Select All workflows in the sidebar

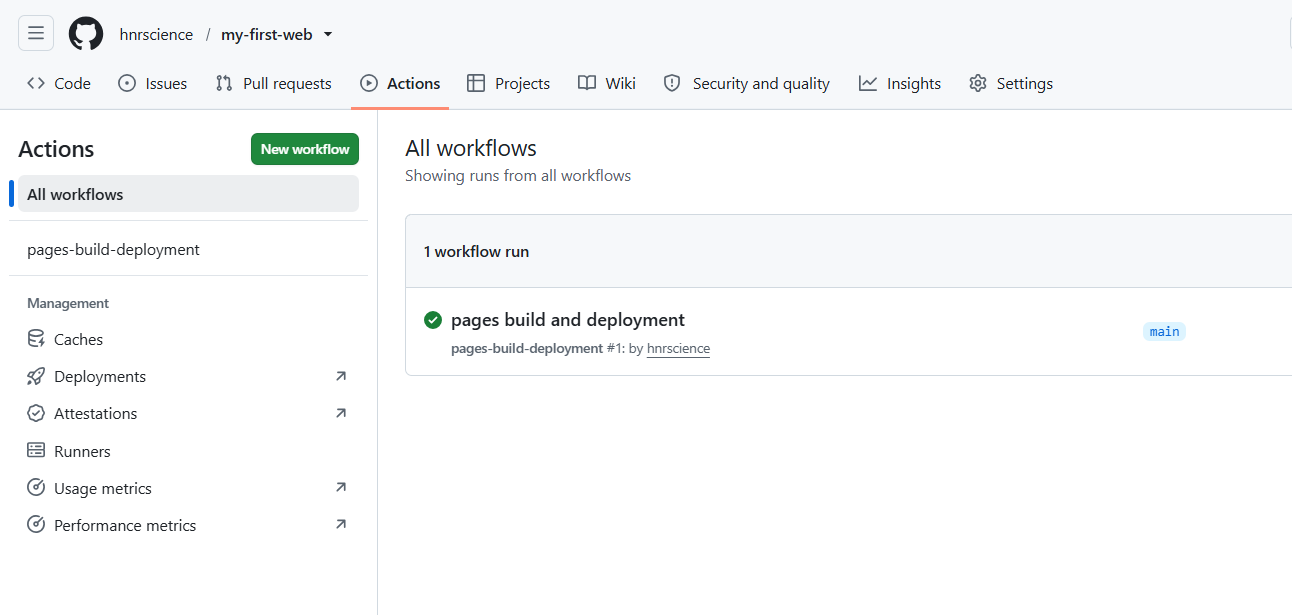point(188,194)
